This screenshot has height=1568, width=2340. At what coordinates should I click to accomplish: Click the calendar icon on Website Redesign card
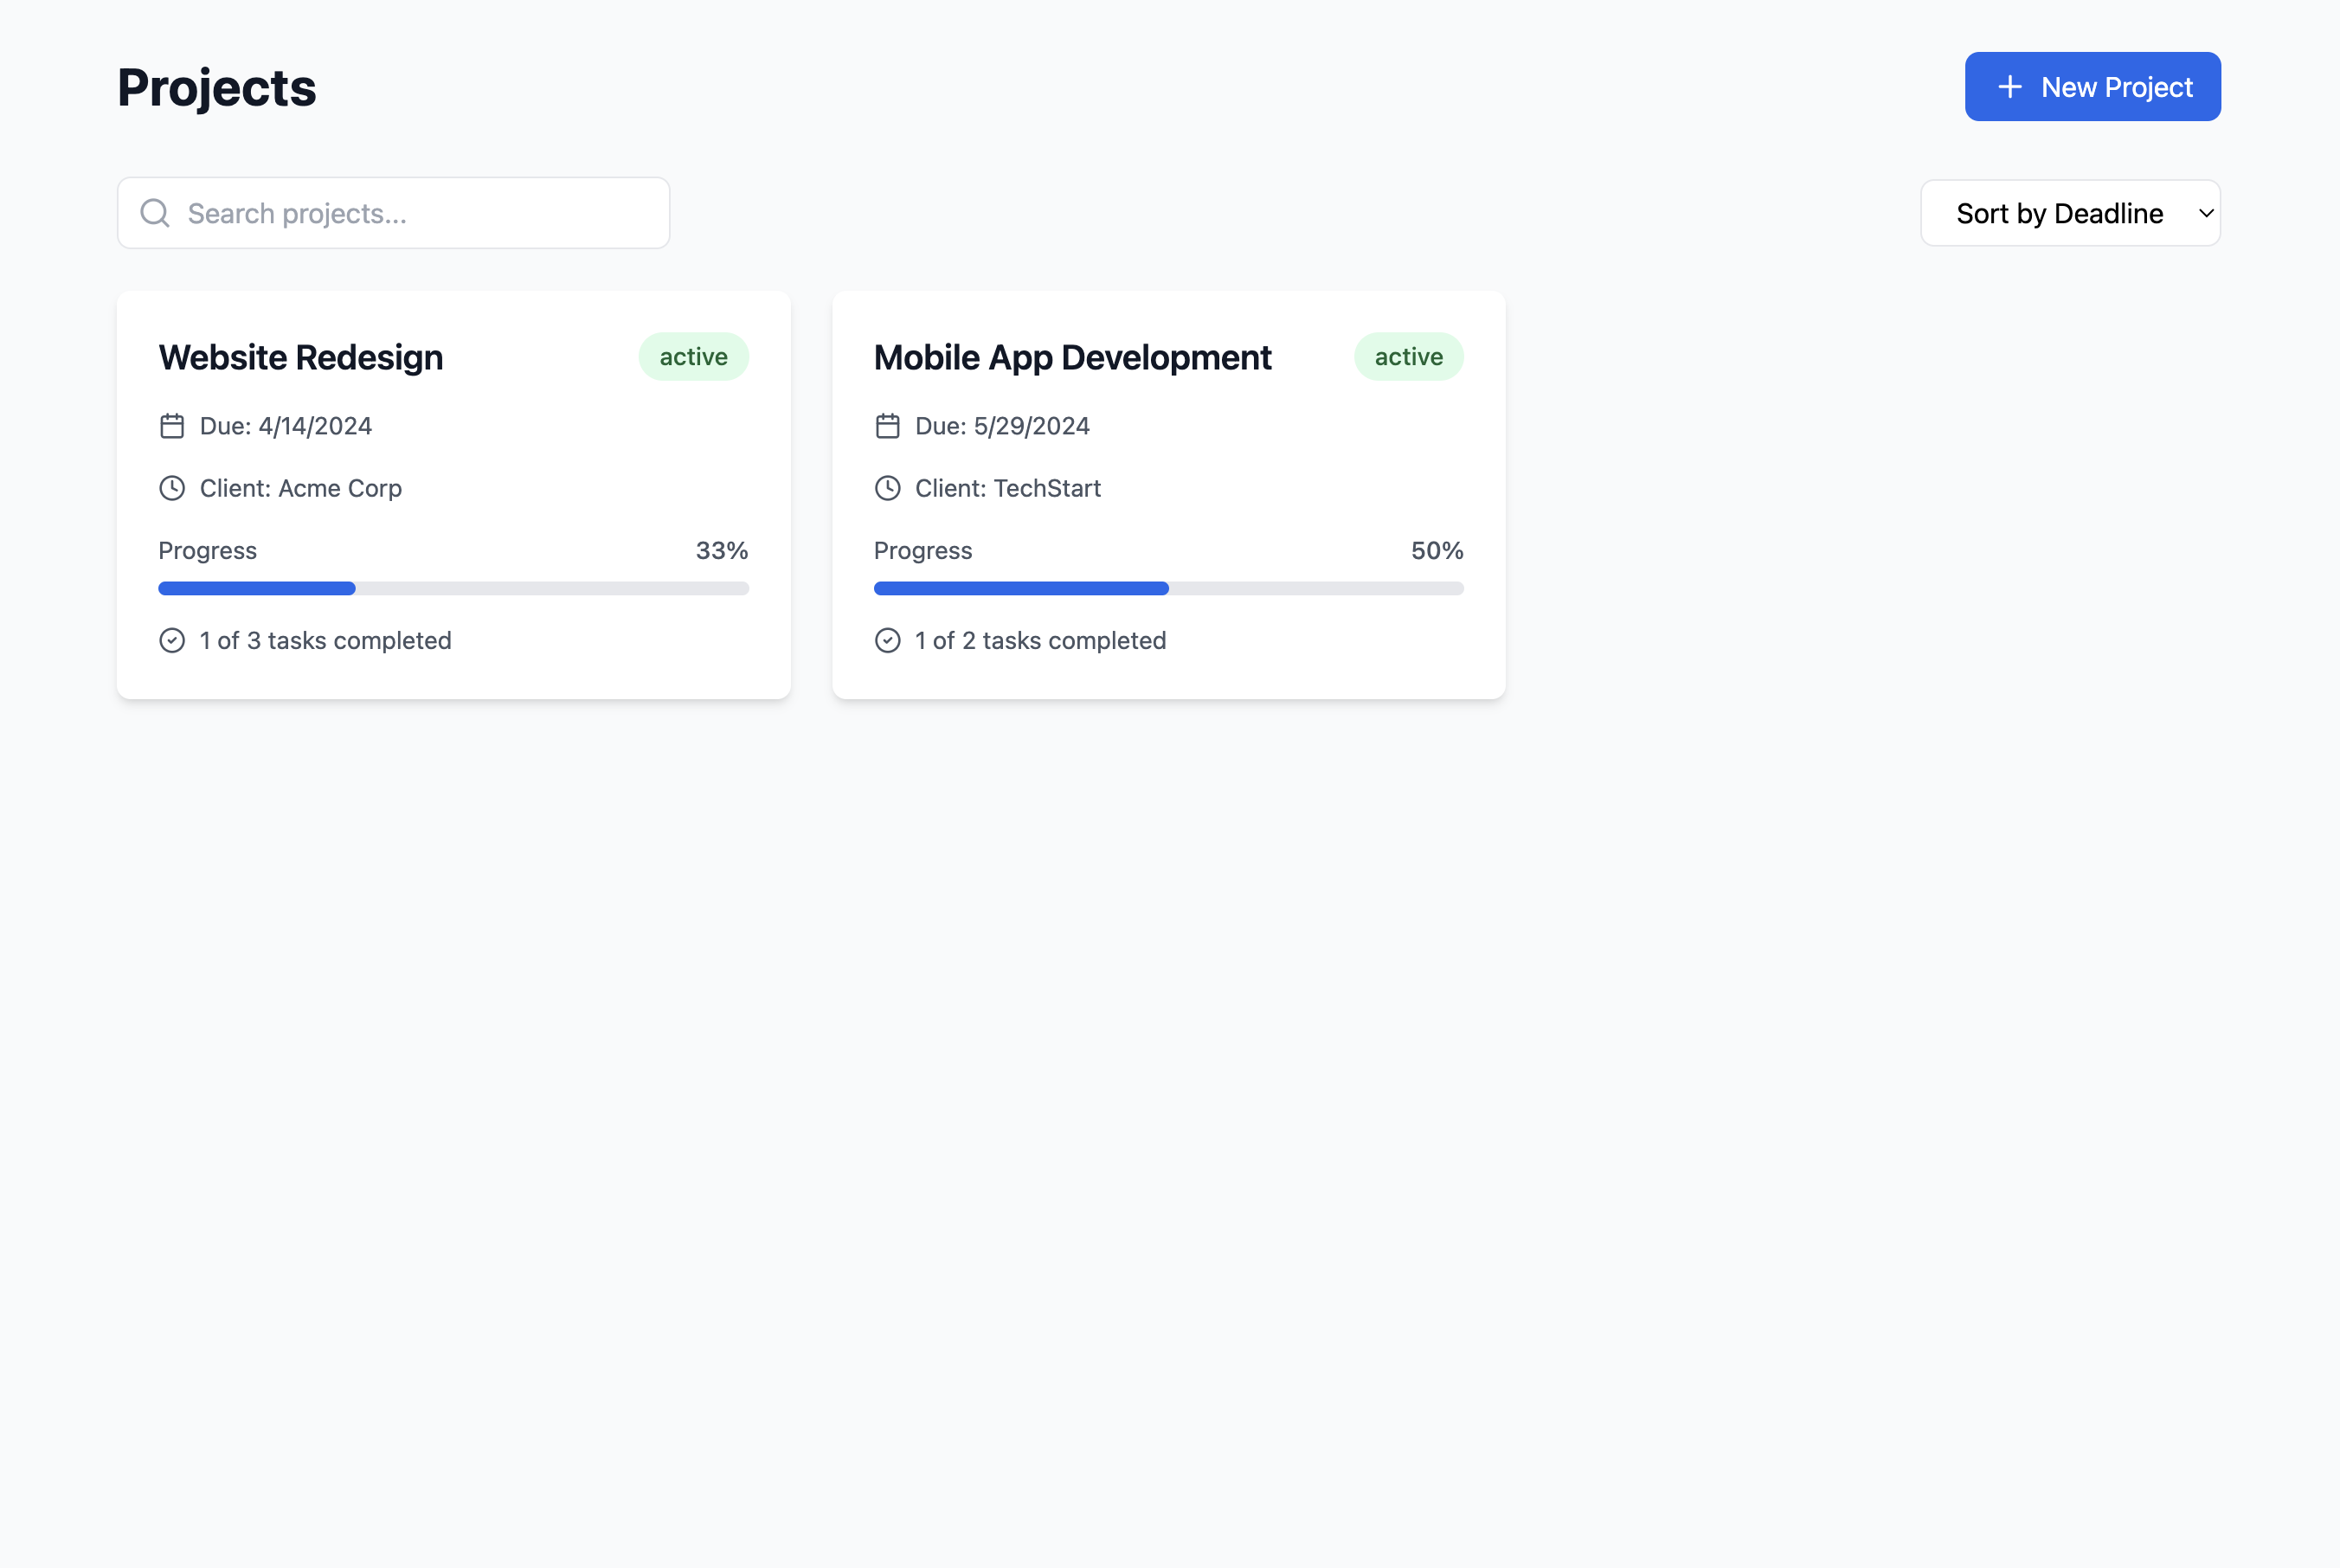(x=172, y=425)
